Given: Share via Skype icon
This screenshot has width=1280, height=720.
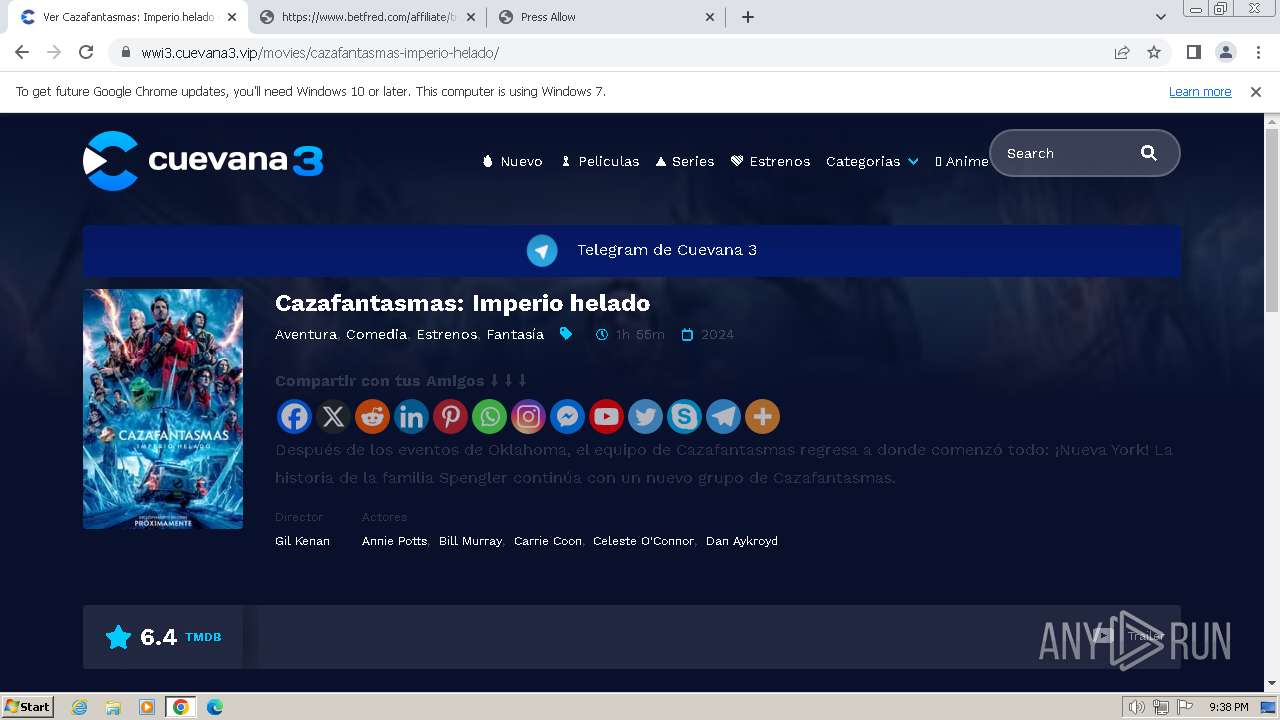Looking at the screenshot, I should click(684, 416).
